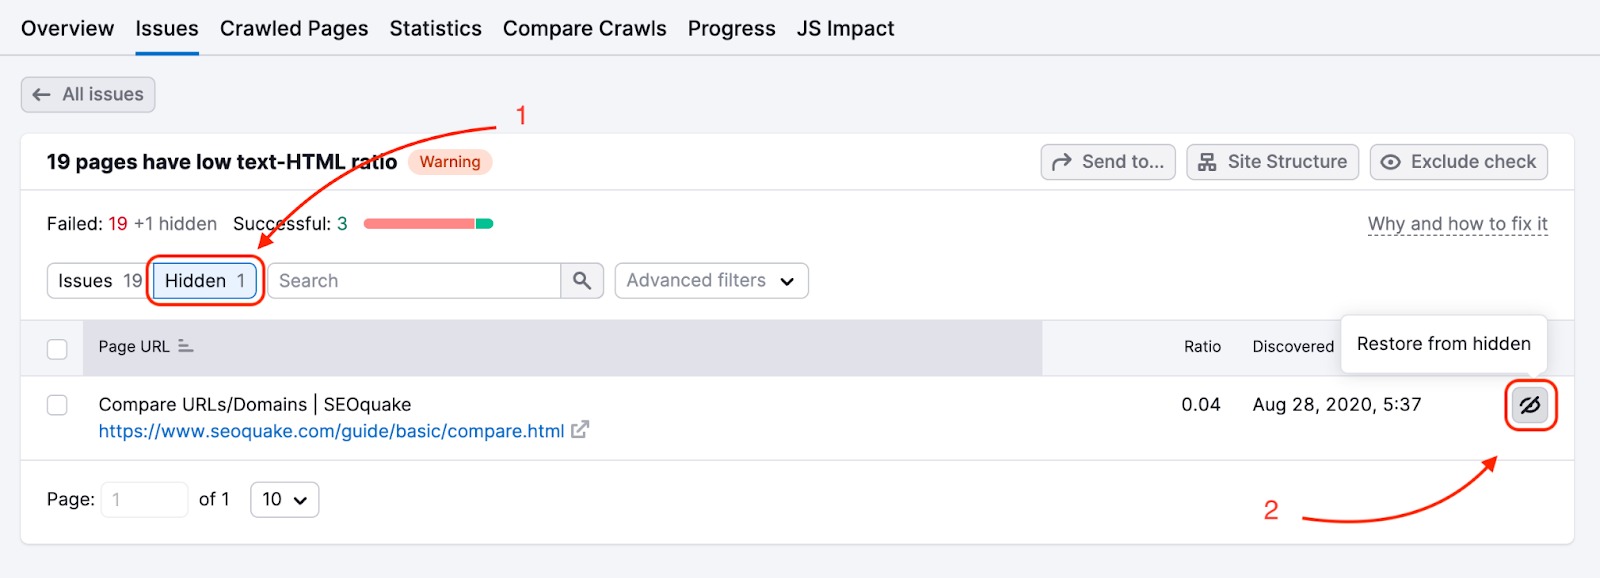This screenshot has height=578, width=1600.
Task: Go back to All issues
Action: pos(88,95)
